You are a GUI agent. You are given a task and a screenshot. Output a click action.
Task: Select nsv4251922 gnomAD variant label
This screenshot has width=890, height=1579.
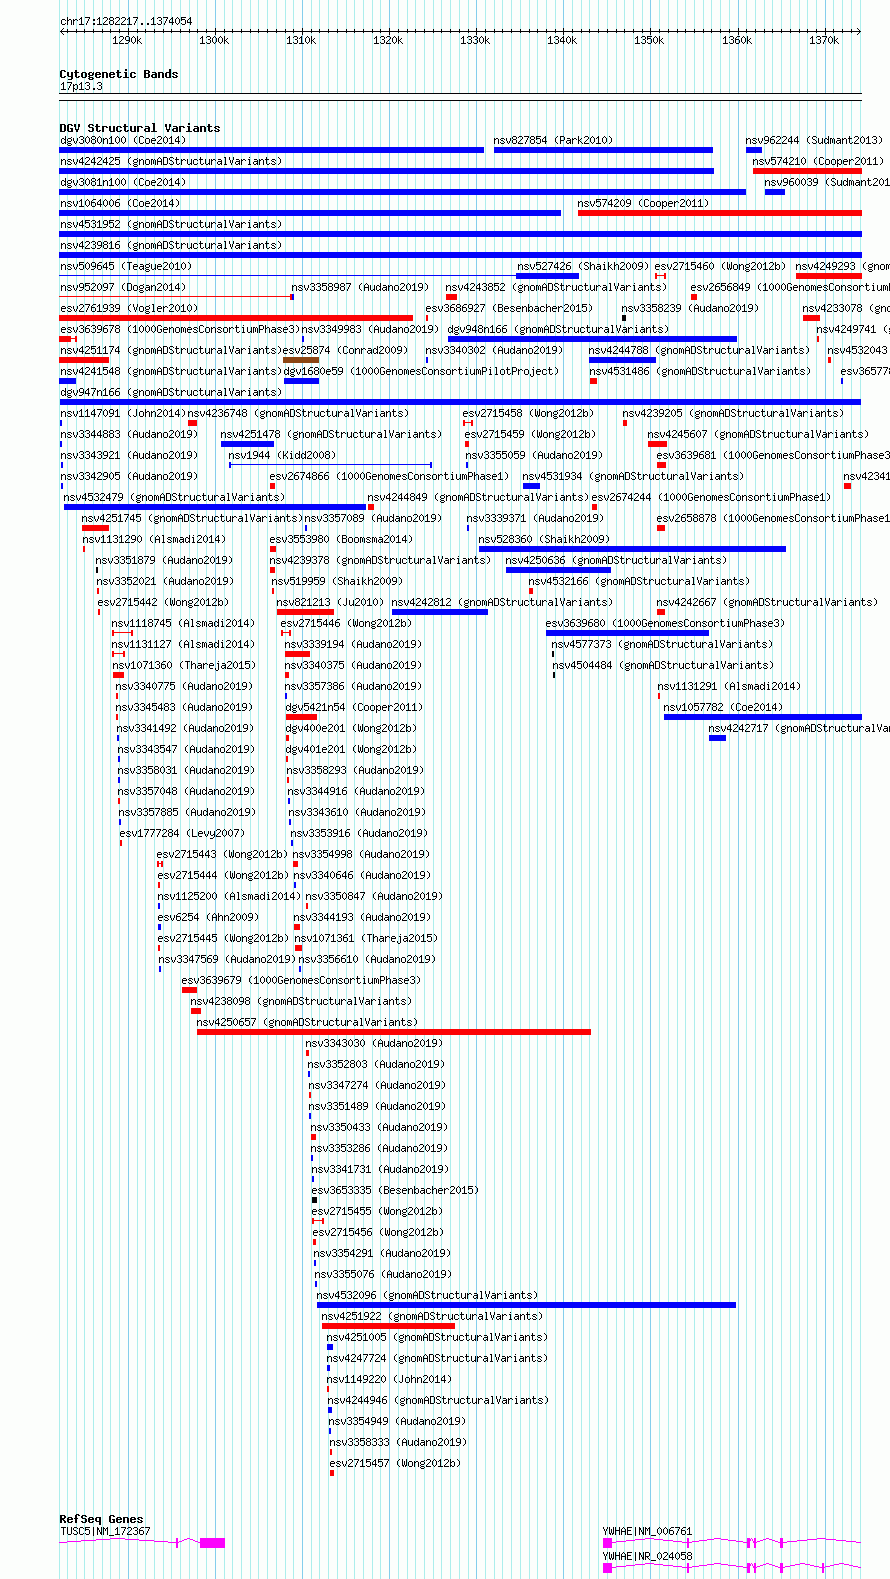point(433,1316)
